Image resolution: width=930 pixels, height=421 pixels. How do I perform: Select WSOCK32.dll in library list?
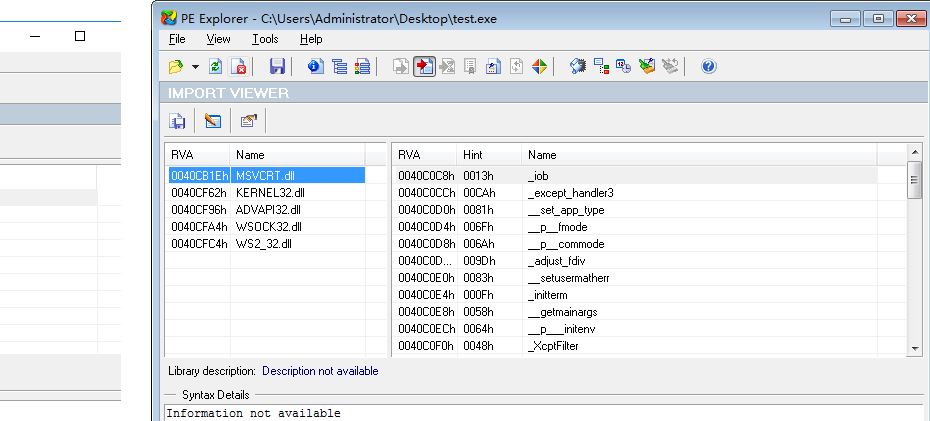(x=269, y=227)
